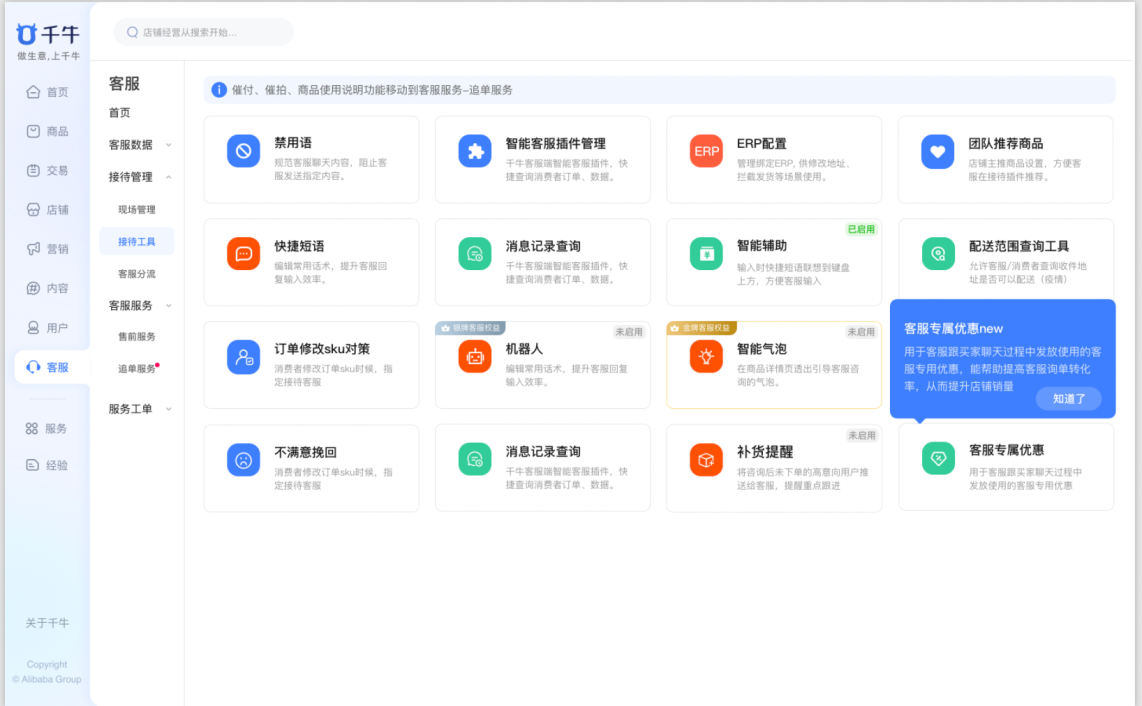Click the 快捷短语 orange chat bubble icon
This screenshot has height=706, width=1142.
(x=243, y=254)
